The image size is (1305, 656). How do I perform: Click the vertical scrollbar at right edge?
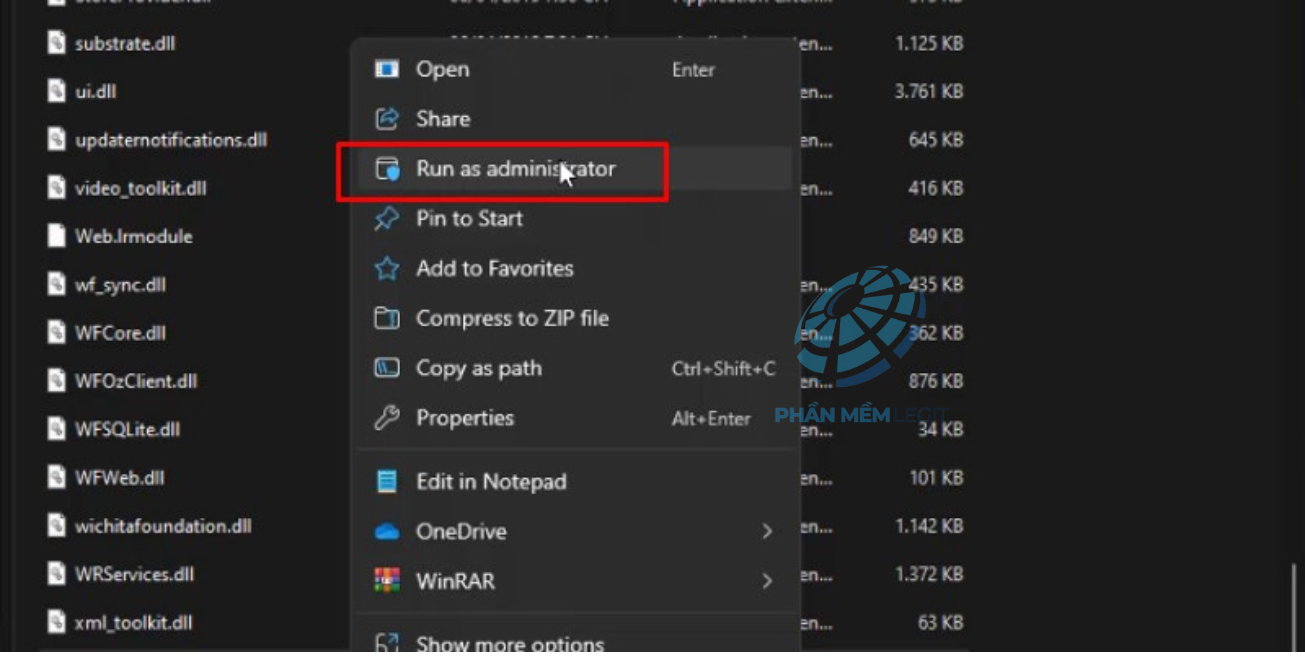tap(1295, 600)
